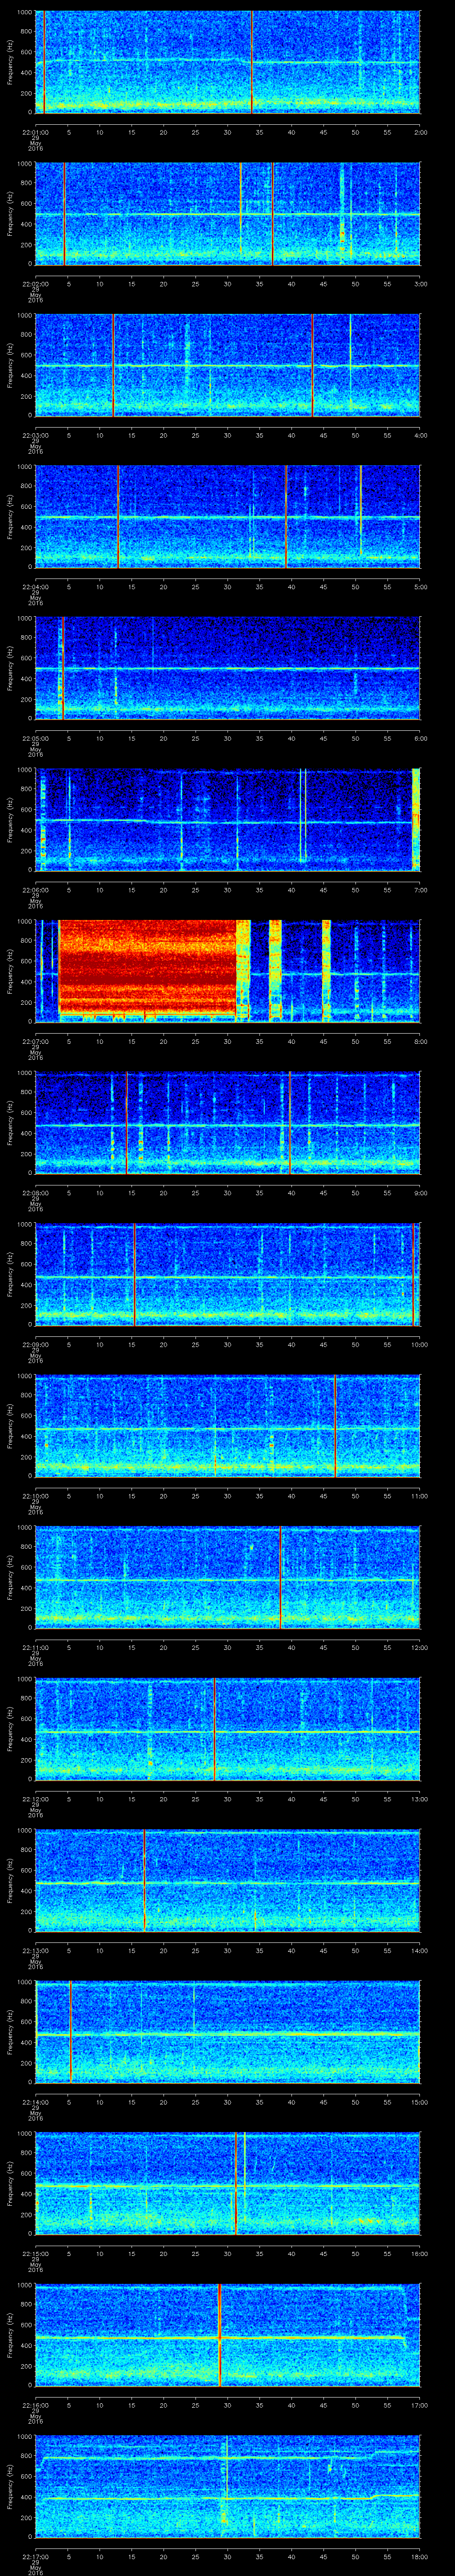This screenshot has height=2576, width=455.
Task: Pick the spectrogram panel starting at 22:15:00
Action: pyautogui.click(x=228, y=2184)
